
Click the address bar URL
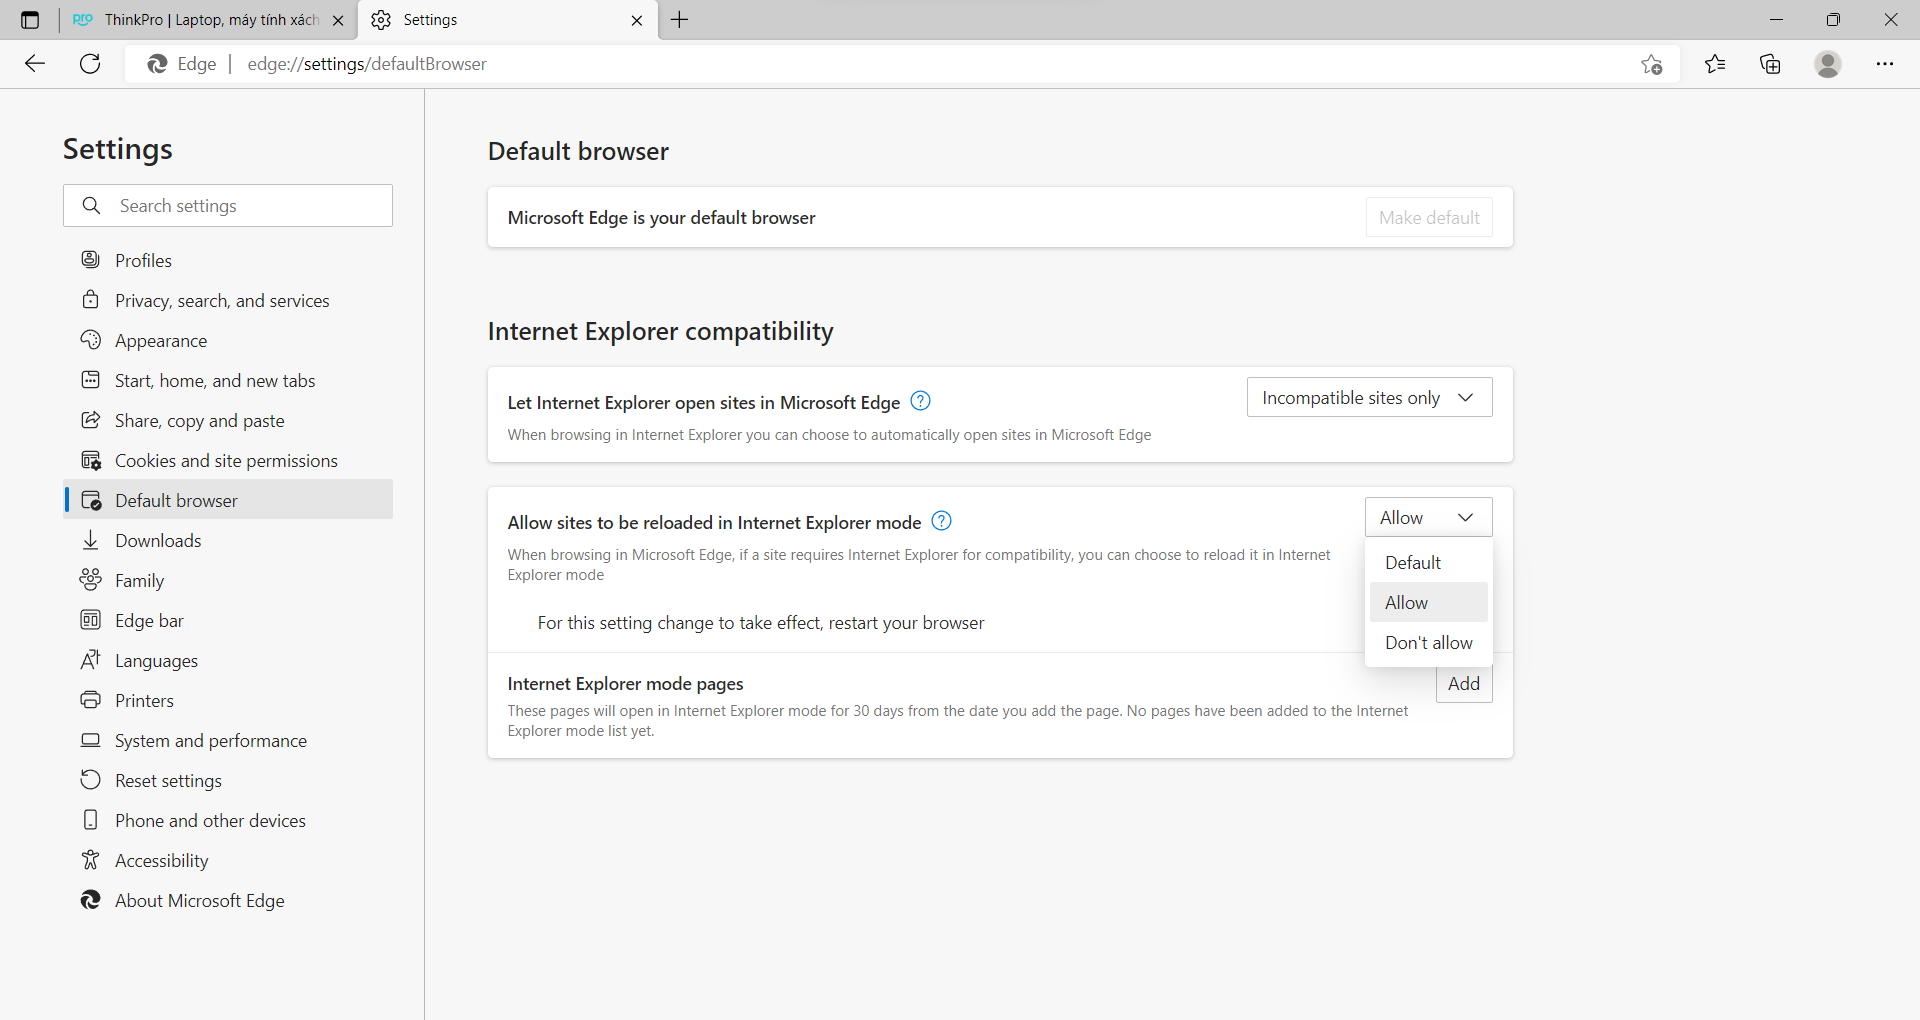(x=367, y=64)
